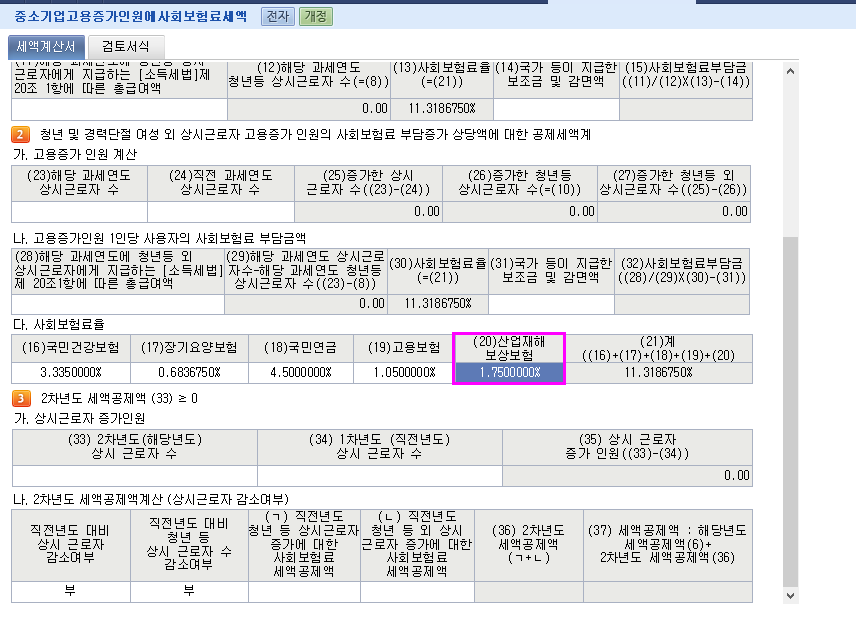Click the 전자 button in the header
Screen dimensions: 856x632
[277, 16]
